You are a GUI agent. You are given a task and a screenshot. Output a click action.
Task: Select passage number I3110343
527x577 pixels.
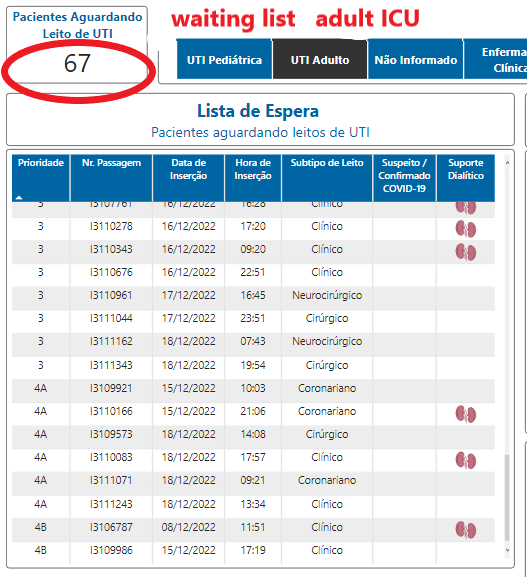coord(111,249)
